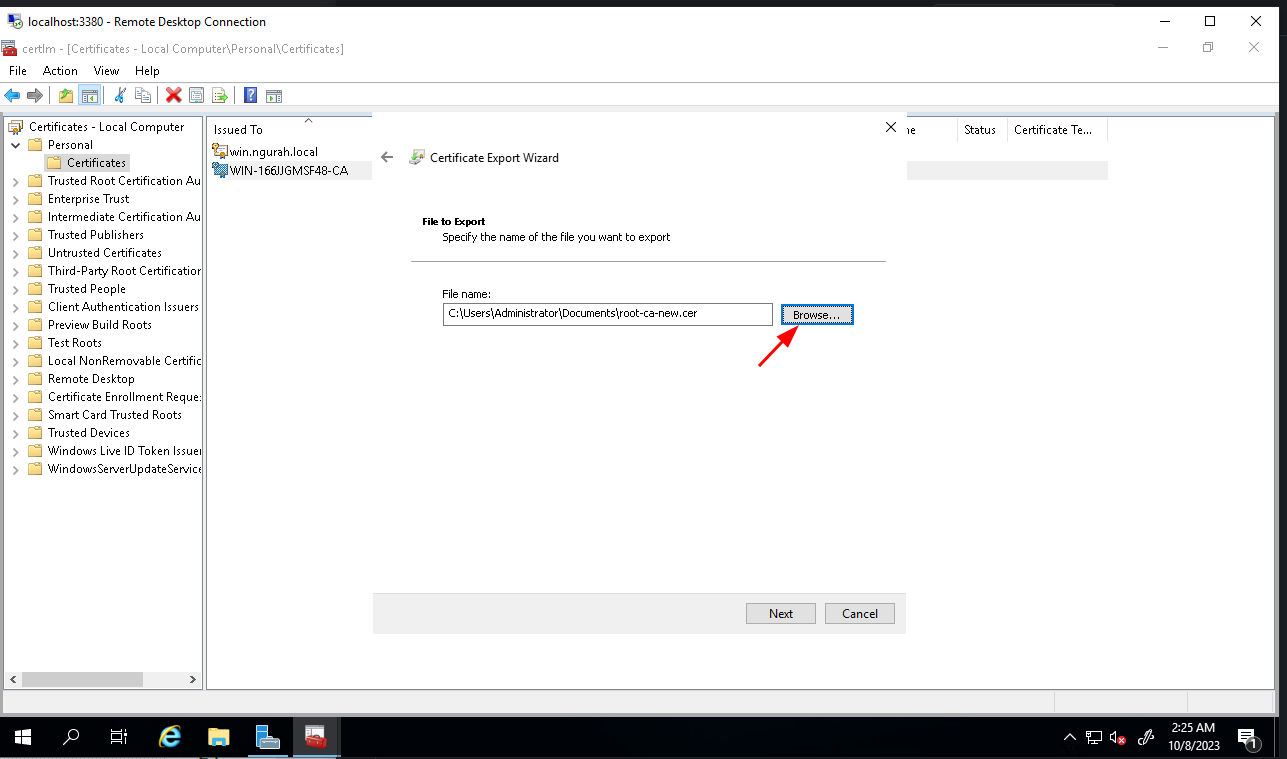
Task: Go back using the wizard's back arrow
Action: (388, 157)
